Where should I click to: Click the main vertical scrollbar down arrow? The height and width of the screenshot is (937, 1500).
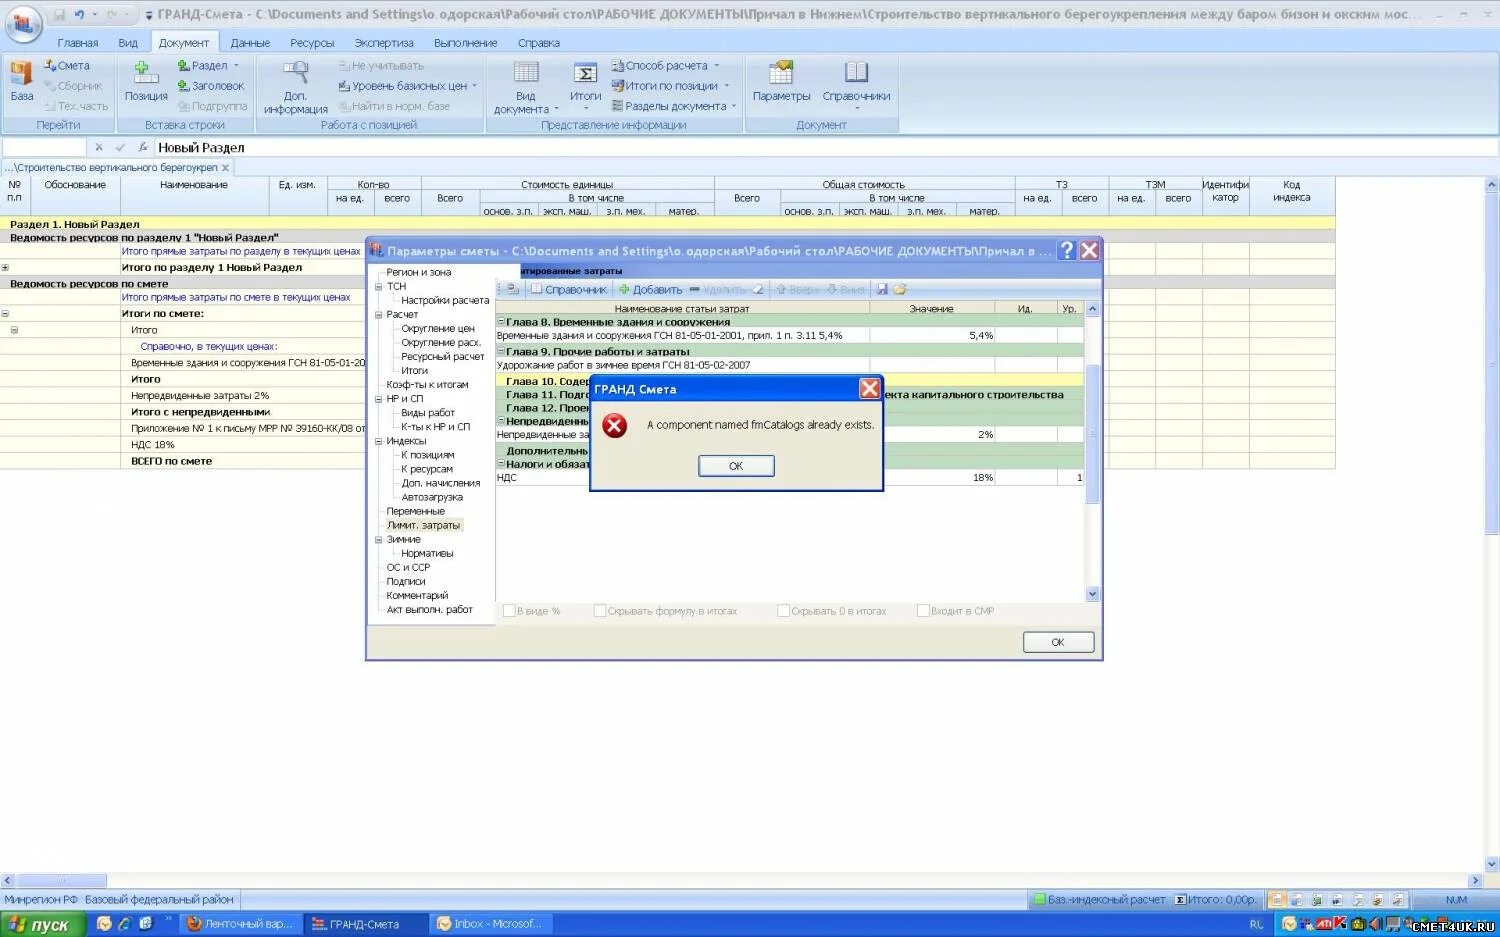(x=1491, y=864)
